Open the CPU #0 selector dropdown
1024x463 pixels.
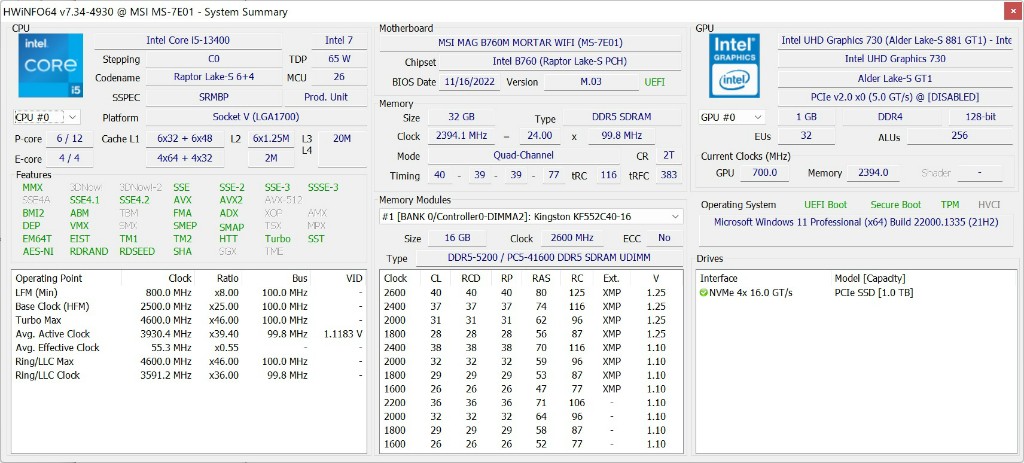tap(46, 117)
